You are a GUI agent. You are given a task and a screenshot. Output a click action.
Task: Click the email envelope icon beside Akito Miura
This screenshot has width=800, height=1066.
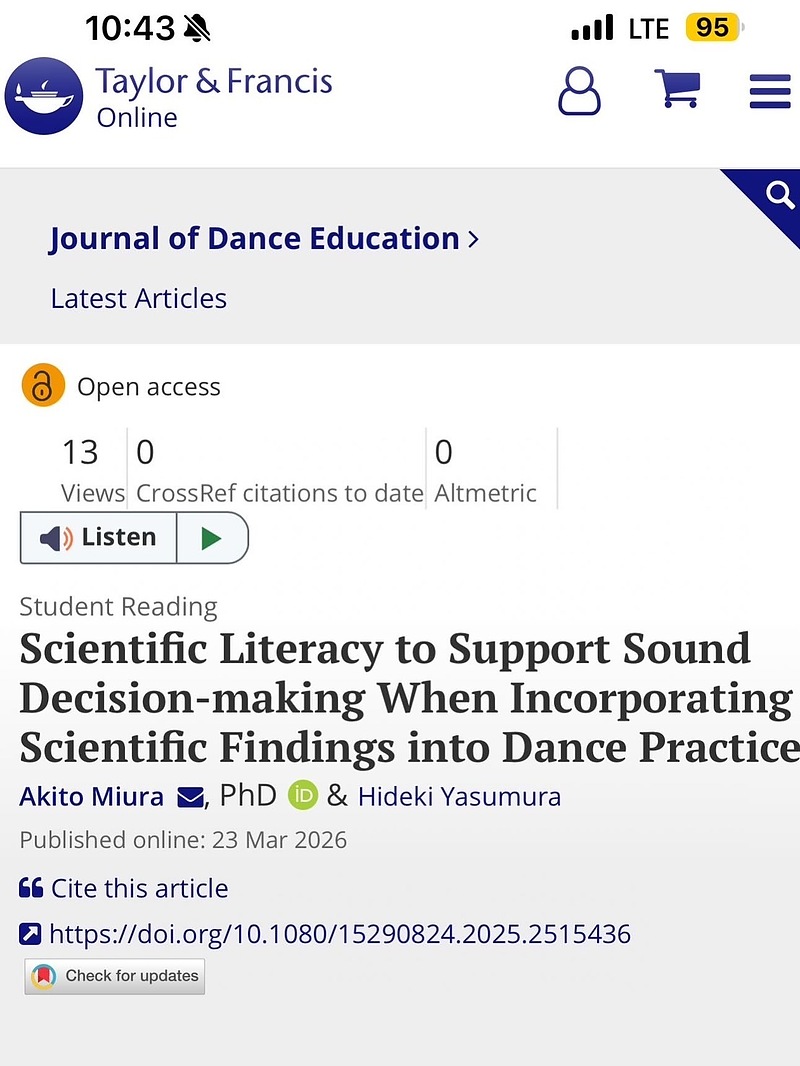[190, 797]
